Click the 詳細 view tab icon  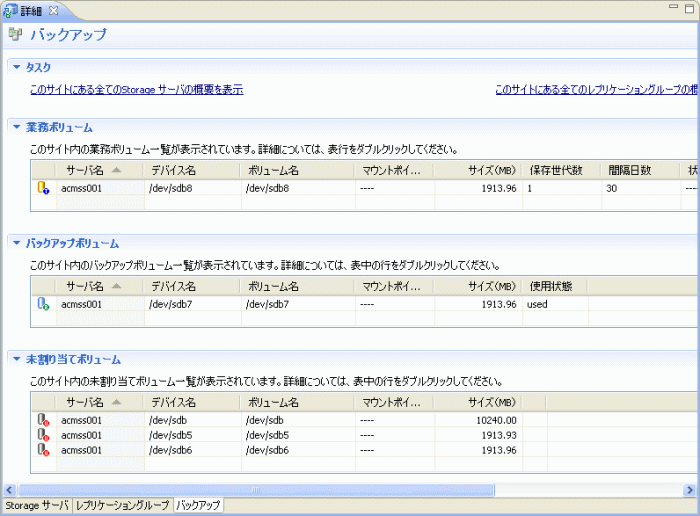(10, 10)
